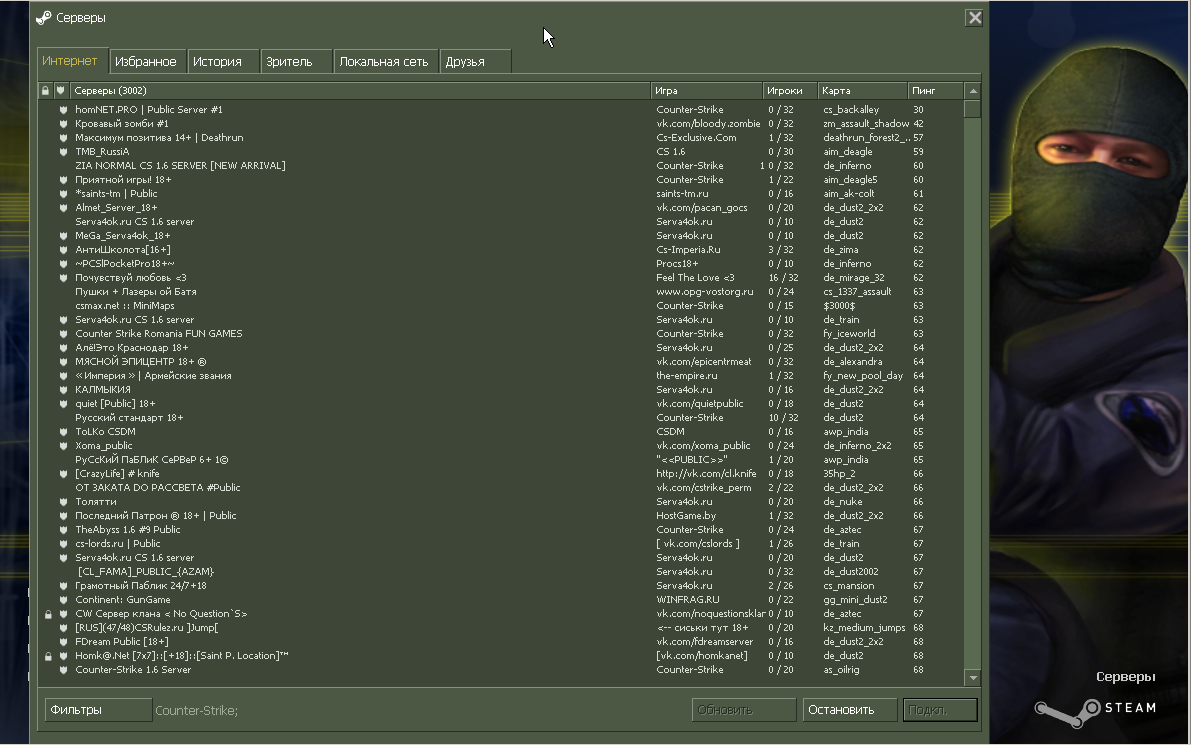Click lock icon beside CW Сервер клана row

(48, 614)
